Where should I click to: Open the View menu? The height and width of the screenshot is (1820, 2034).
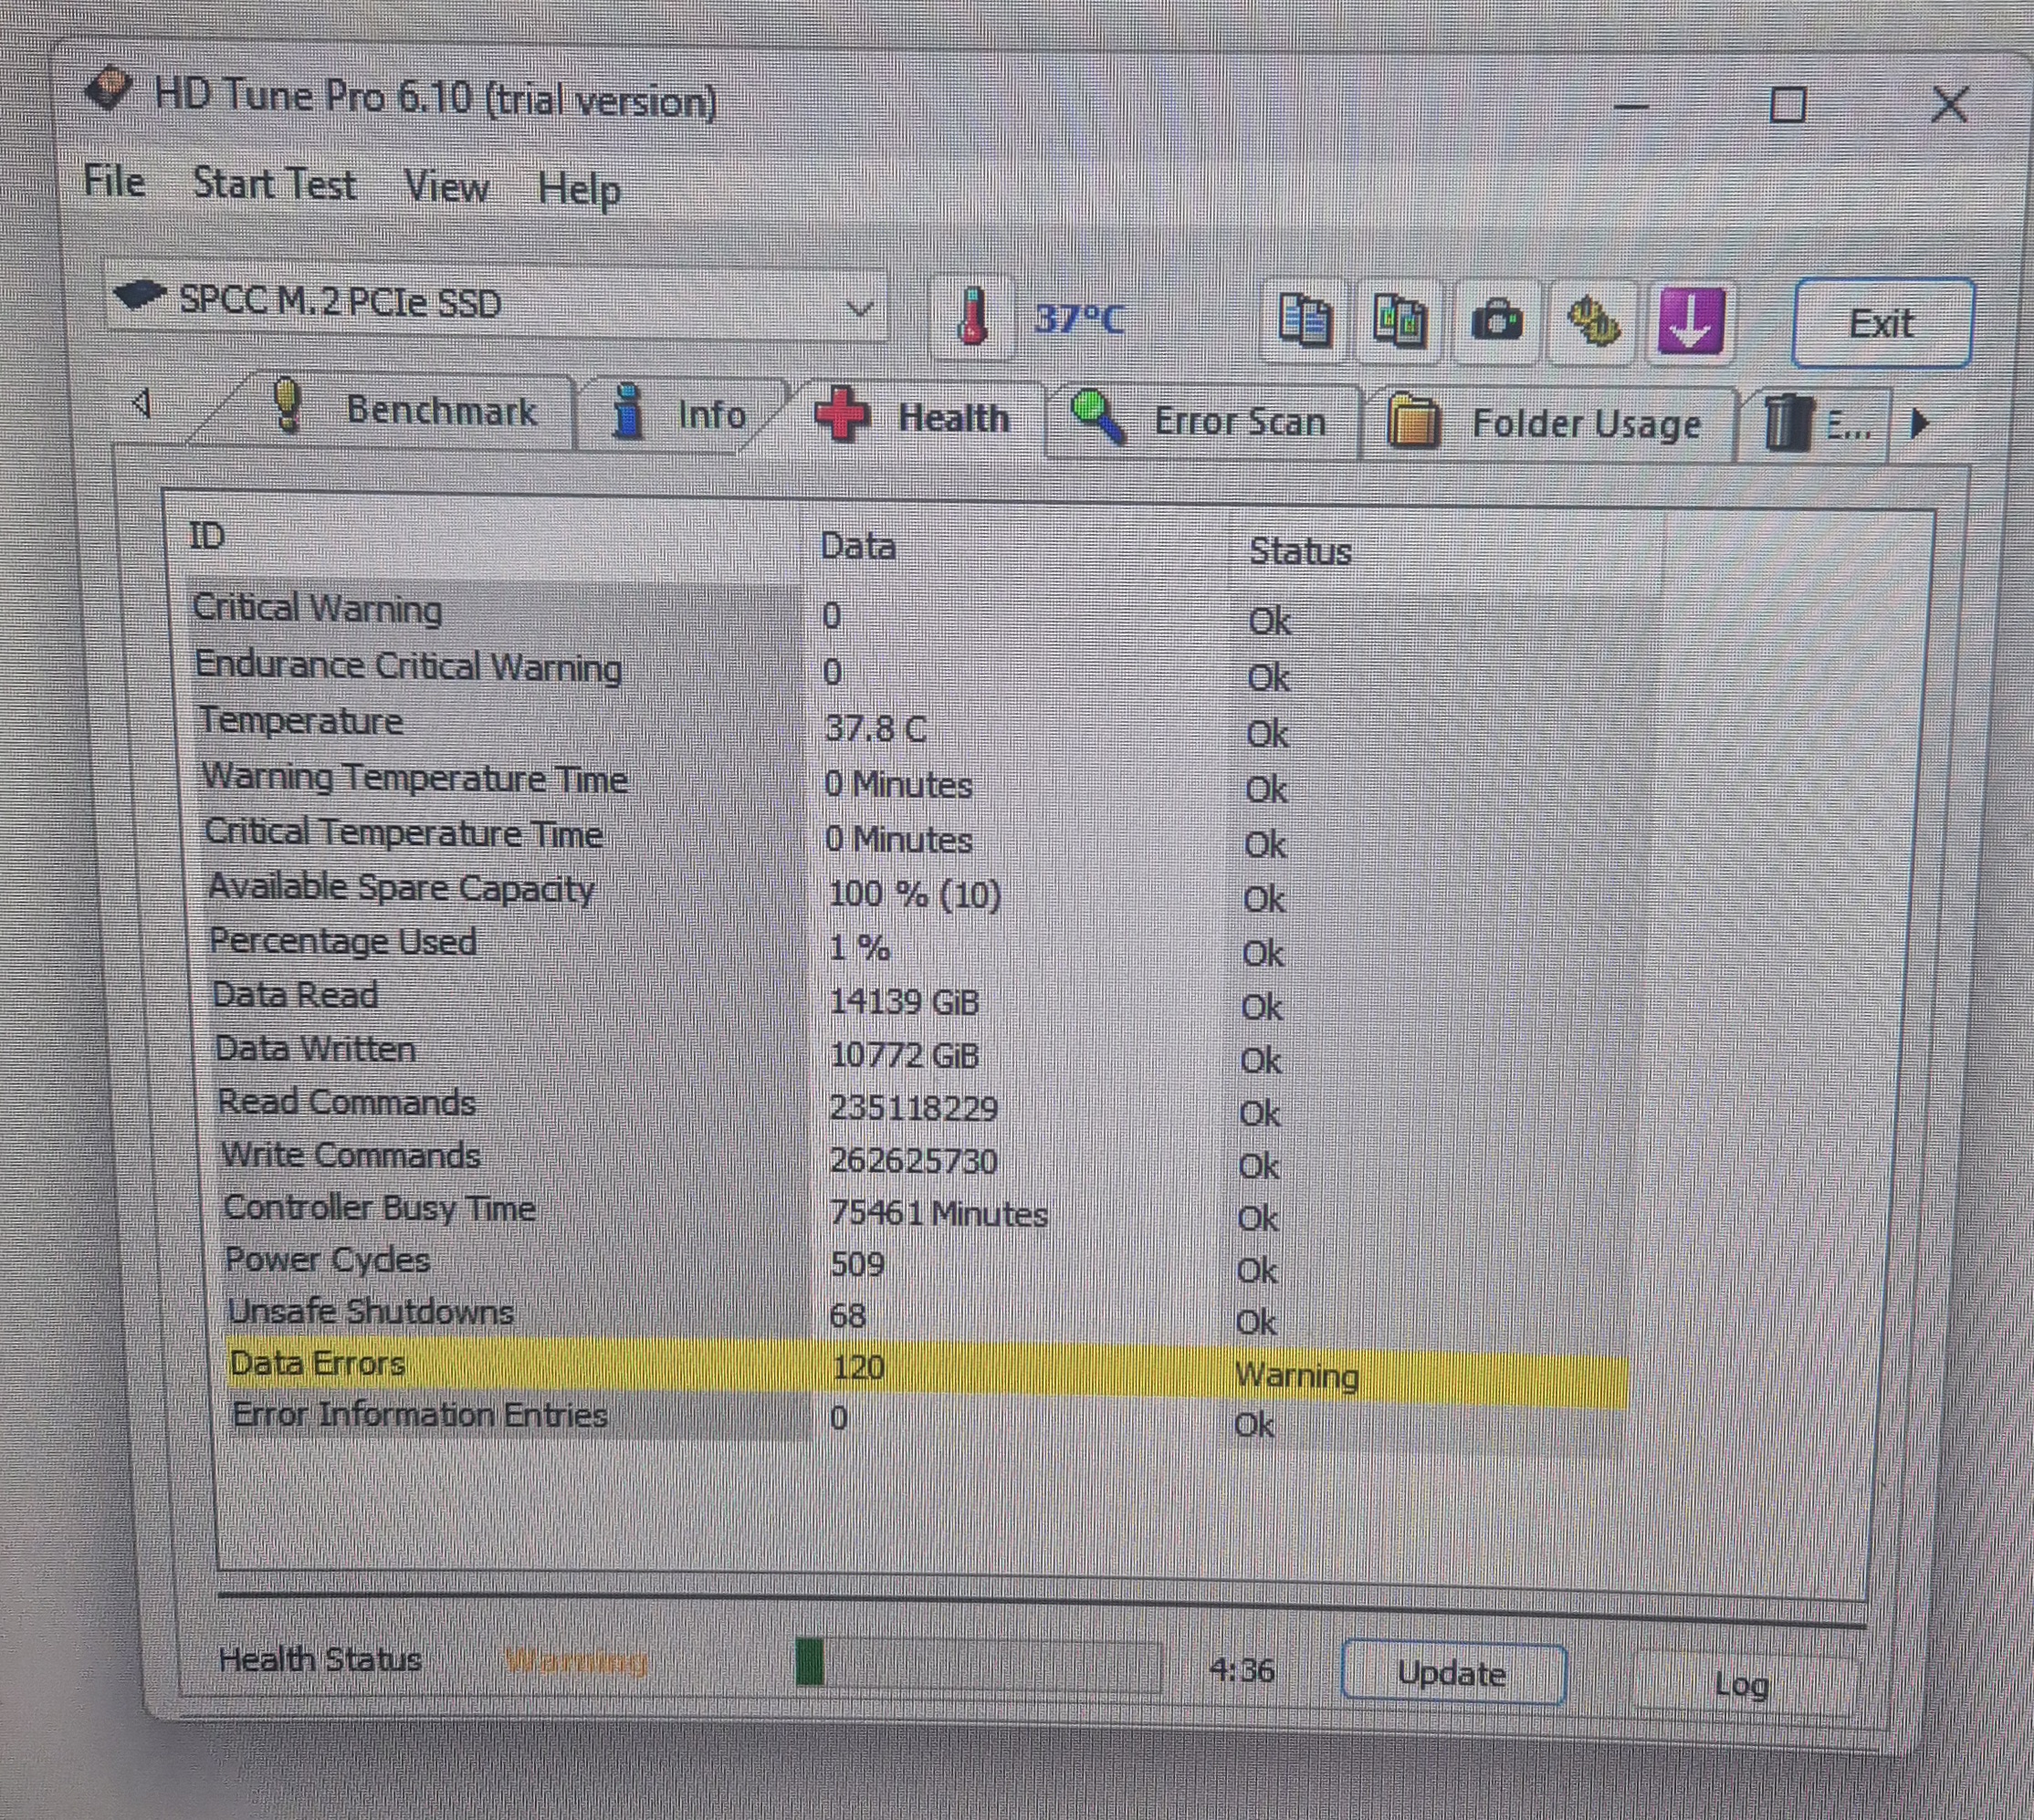pos(446,188)
